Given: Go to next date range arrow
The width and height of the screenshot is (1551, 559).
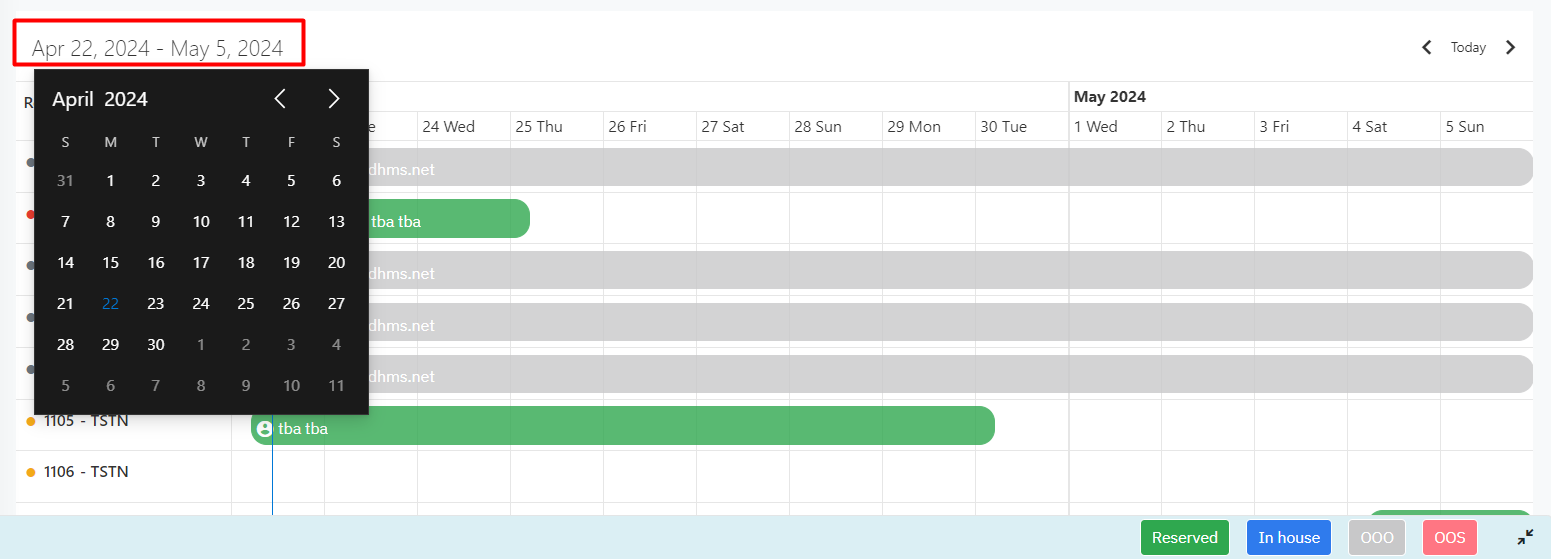Looking at the screenshot, I should point(1511,47).
